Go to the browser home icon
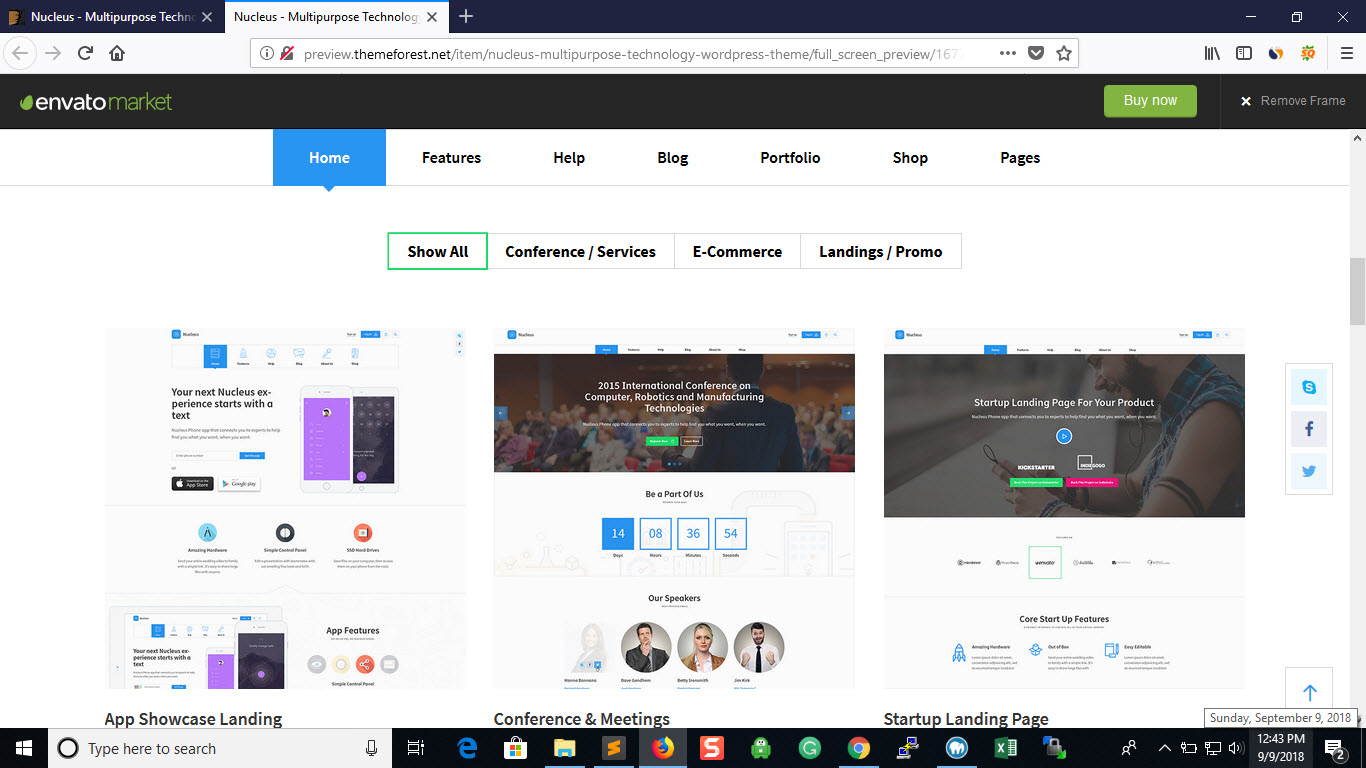 (117, 53)
